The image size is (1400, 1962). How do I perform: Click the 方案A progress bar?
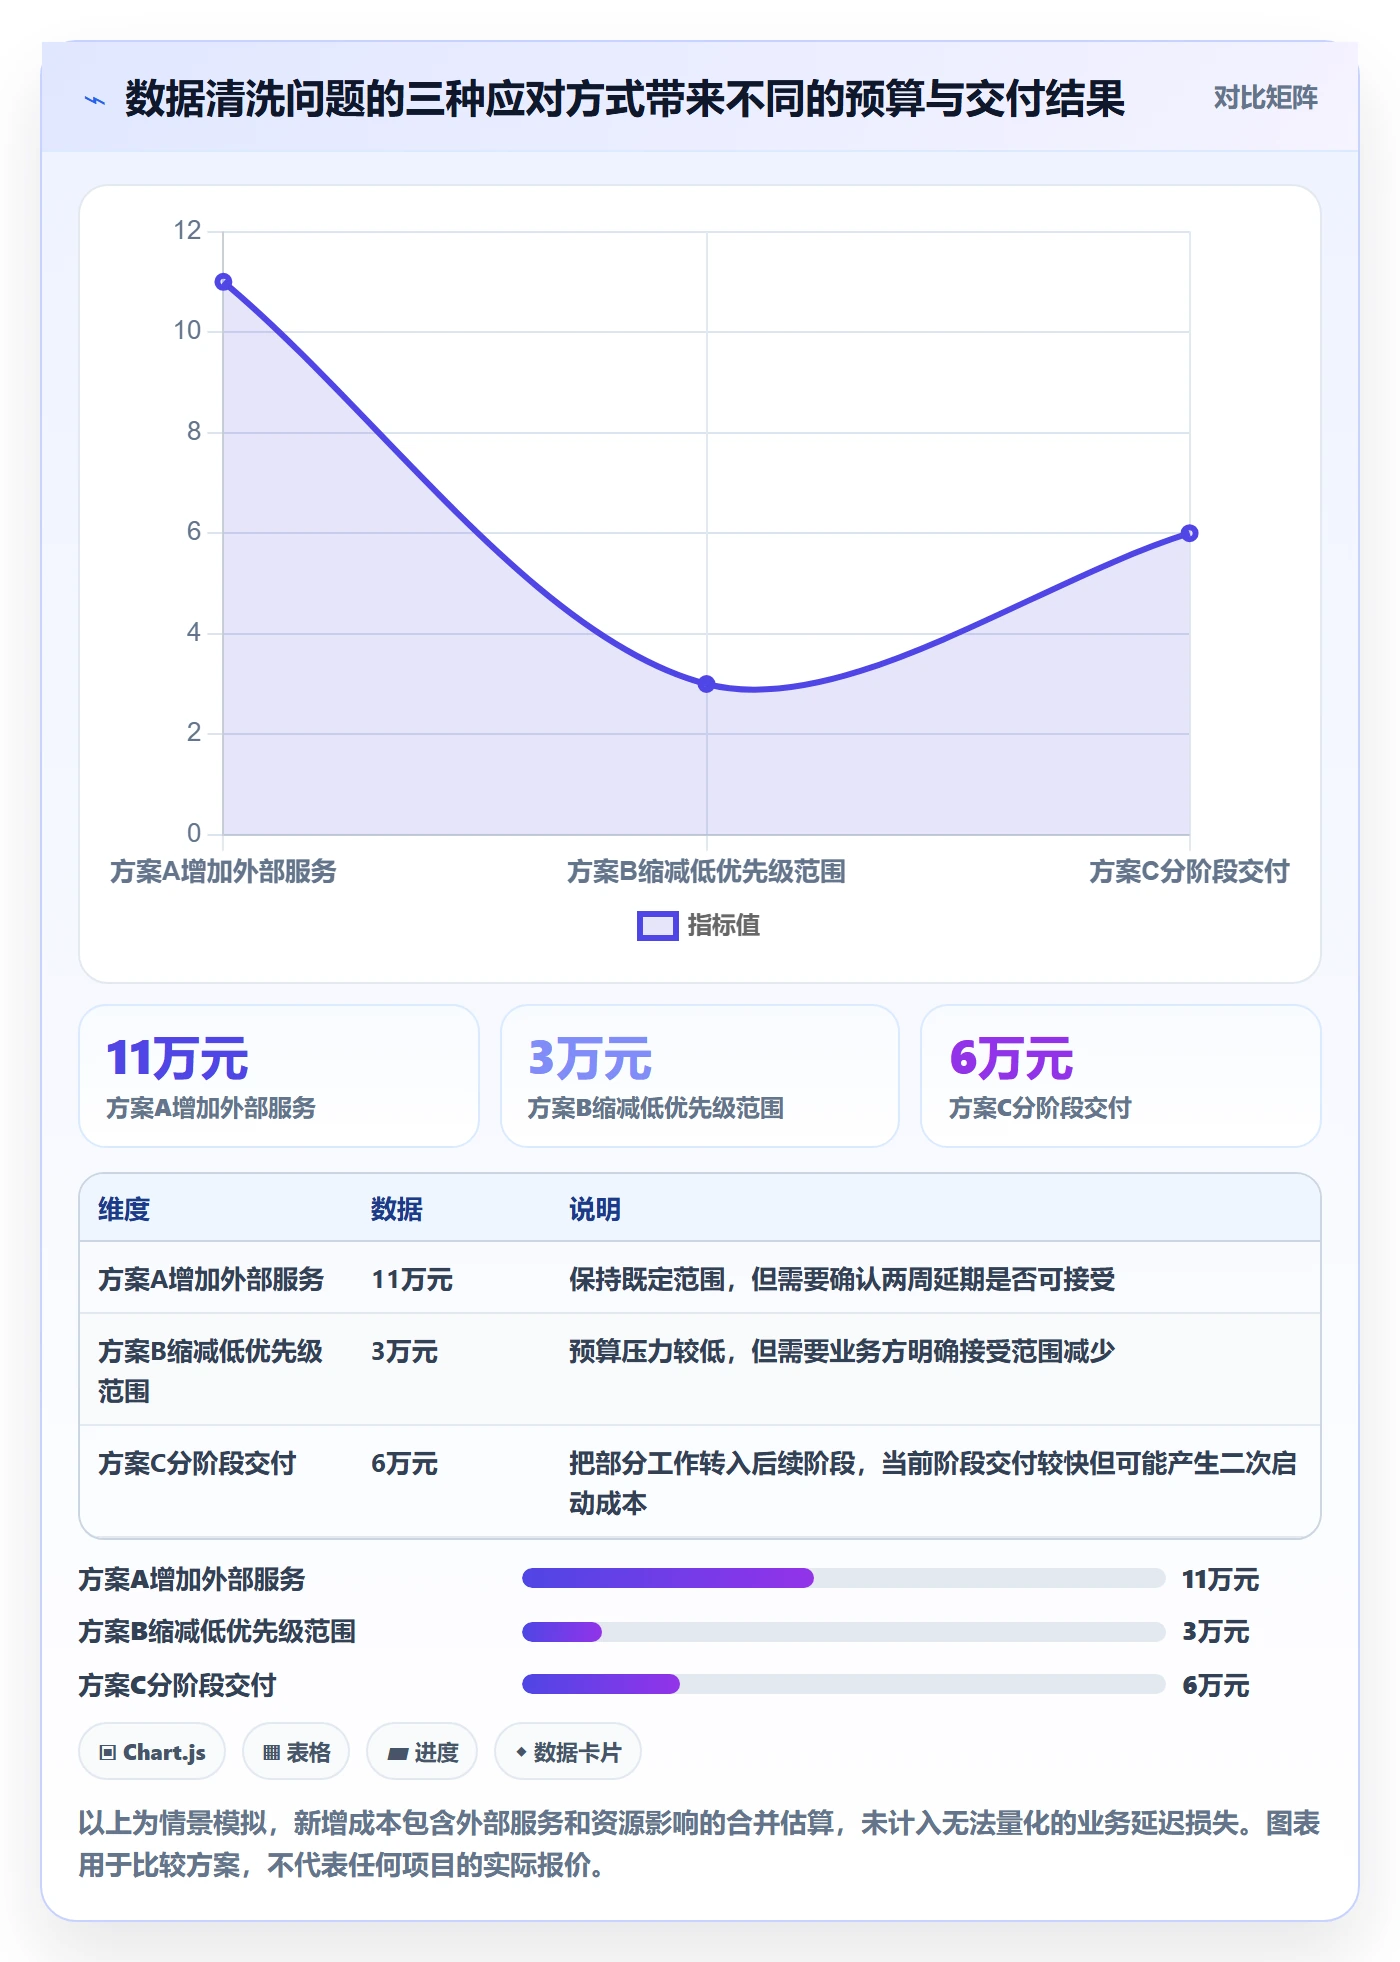pyautogui.click(x=844, y=1579)
